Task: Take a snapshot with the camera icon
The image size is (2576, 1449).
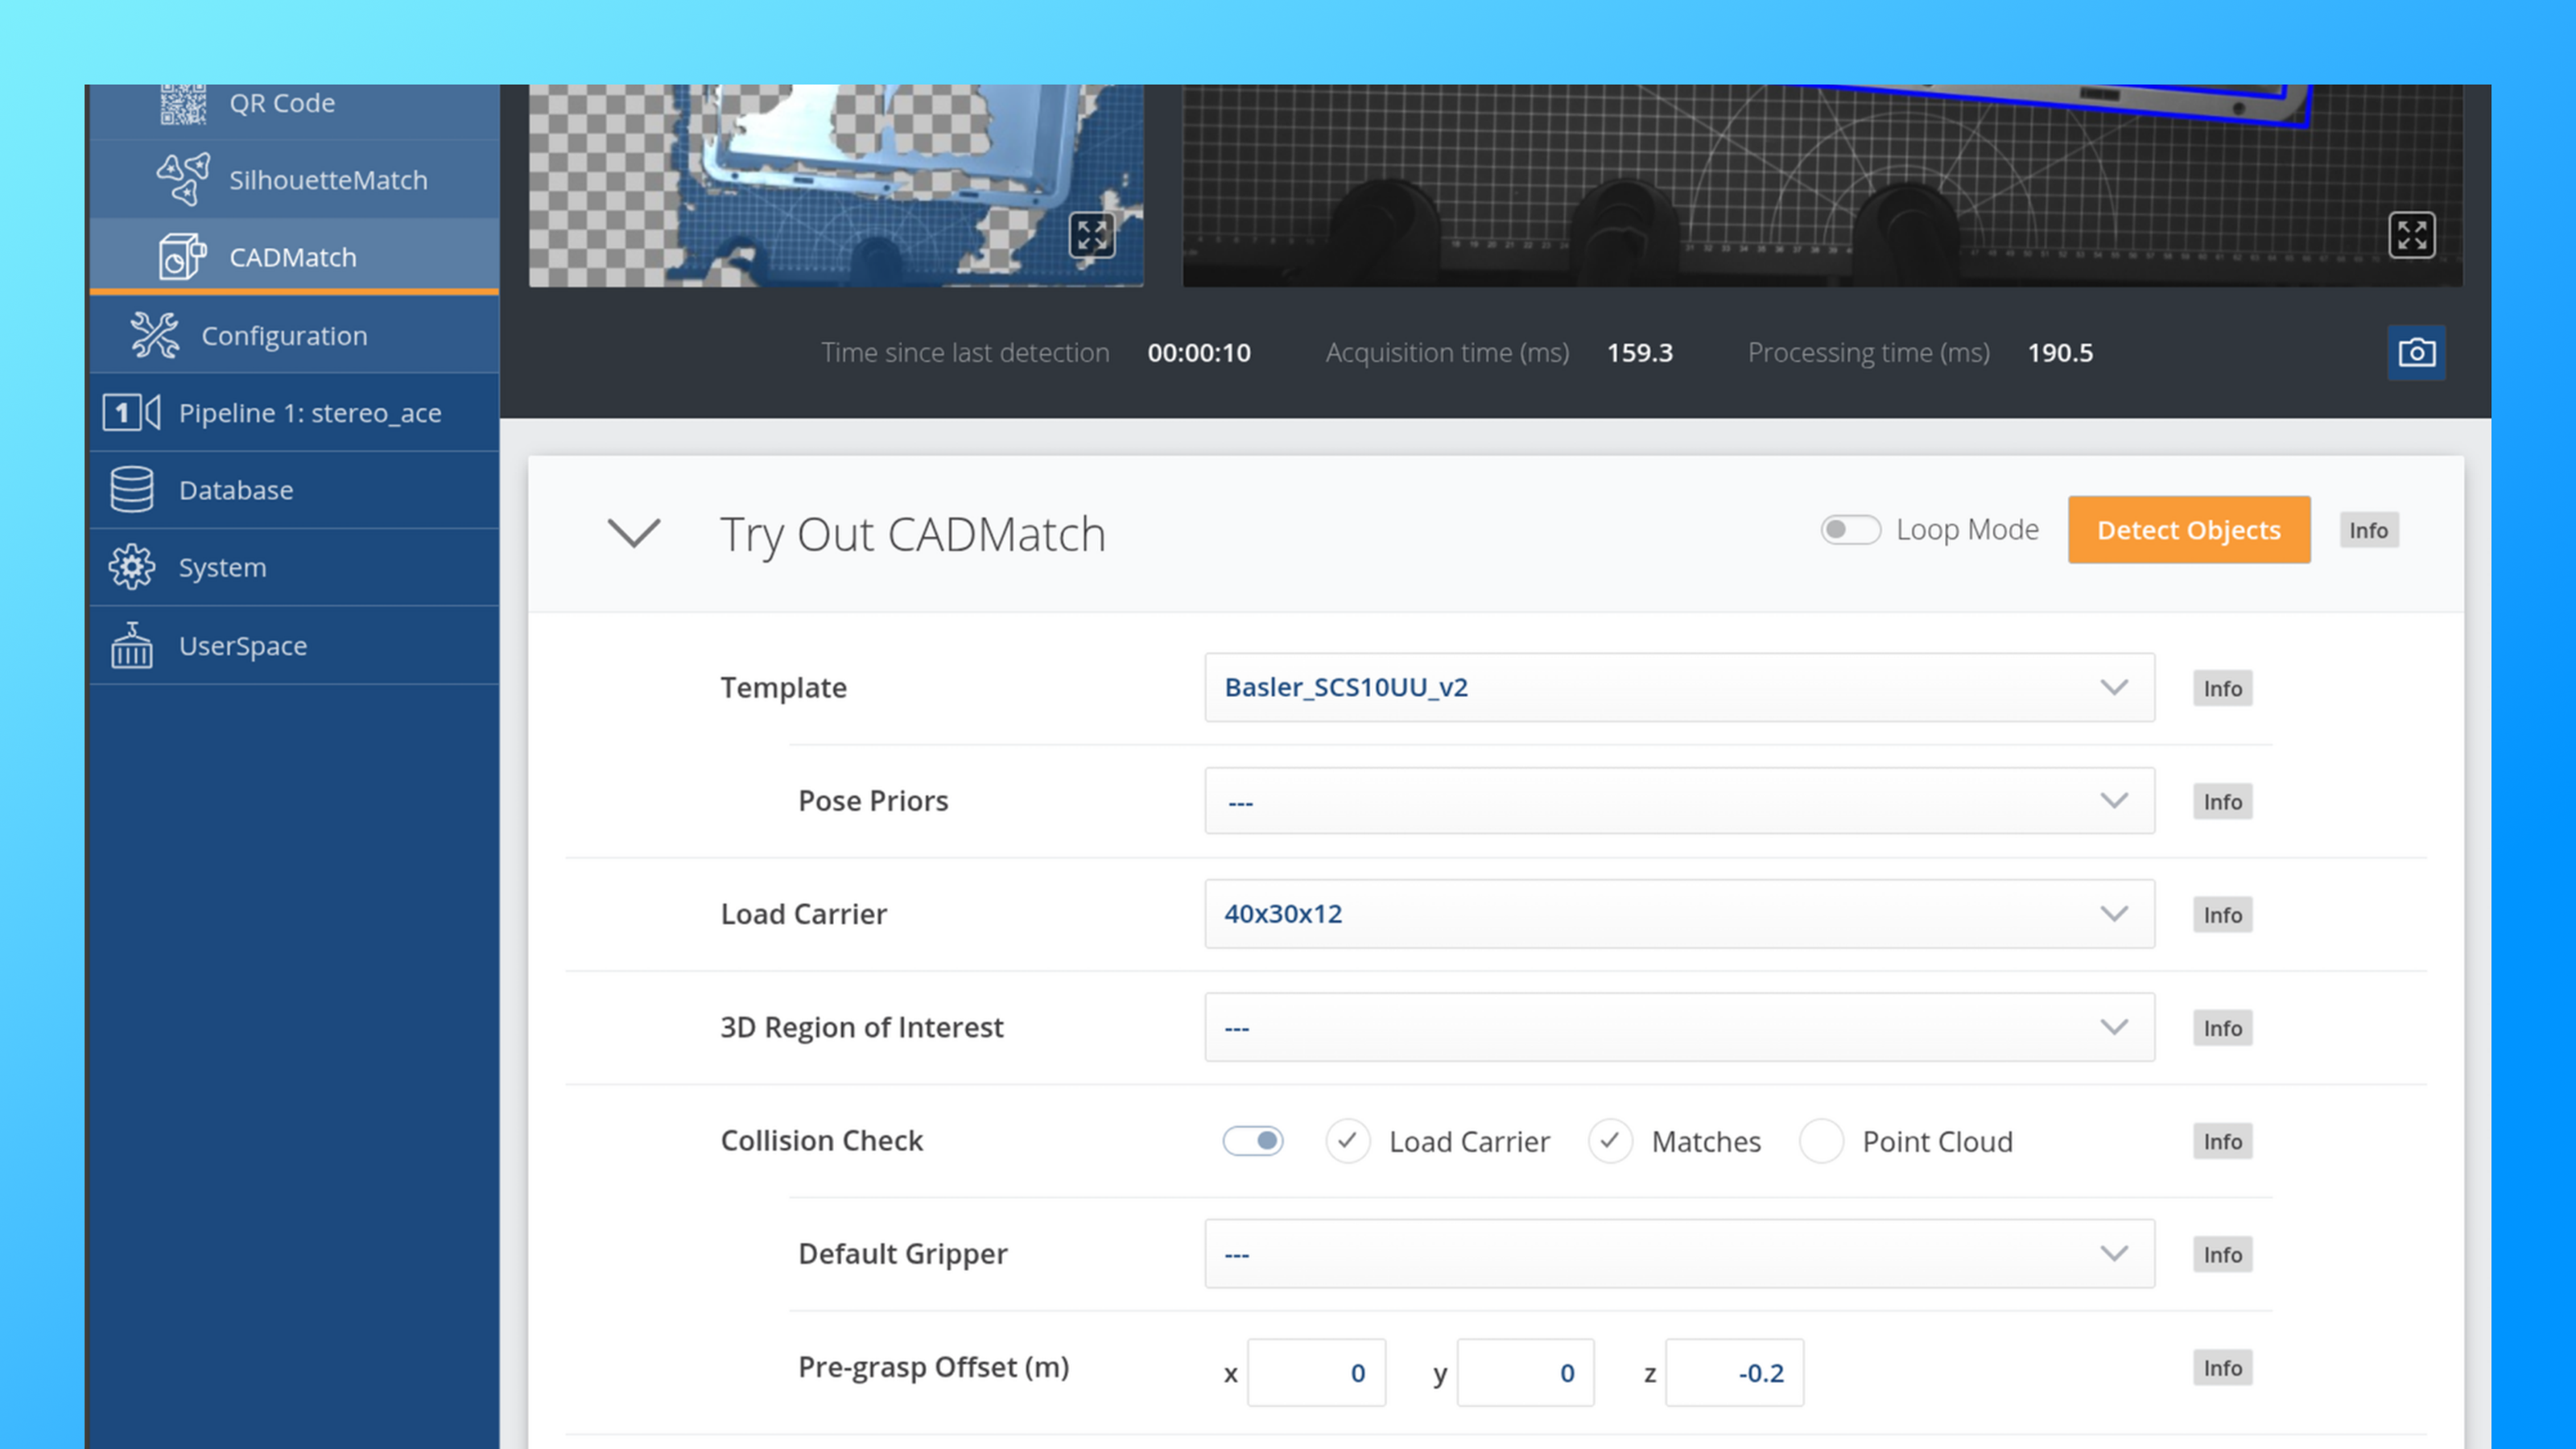Action: [2417, 352]
